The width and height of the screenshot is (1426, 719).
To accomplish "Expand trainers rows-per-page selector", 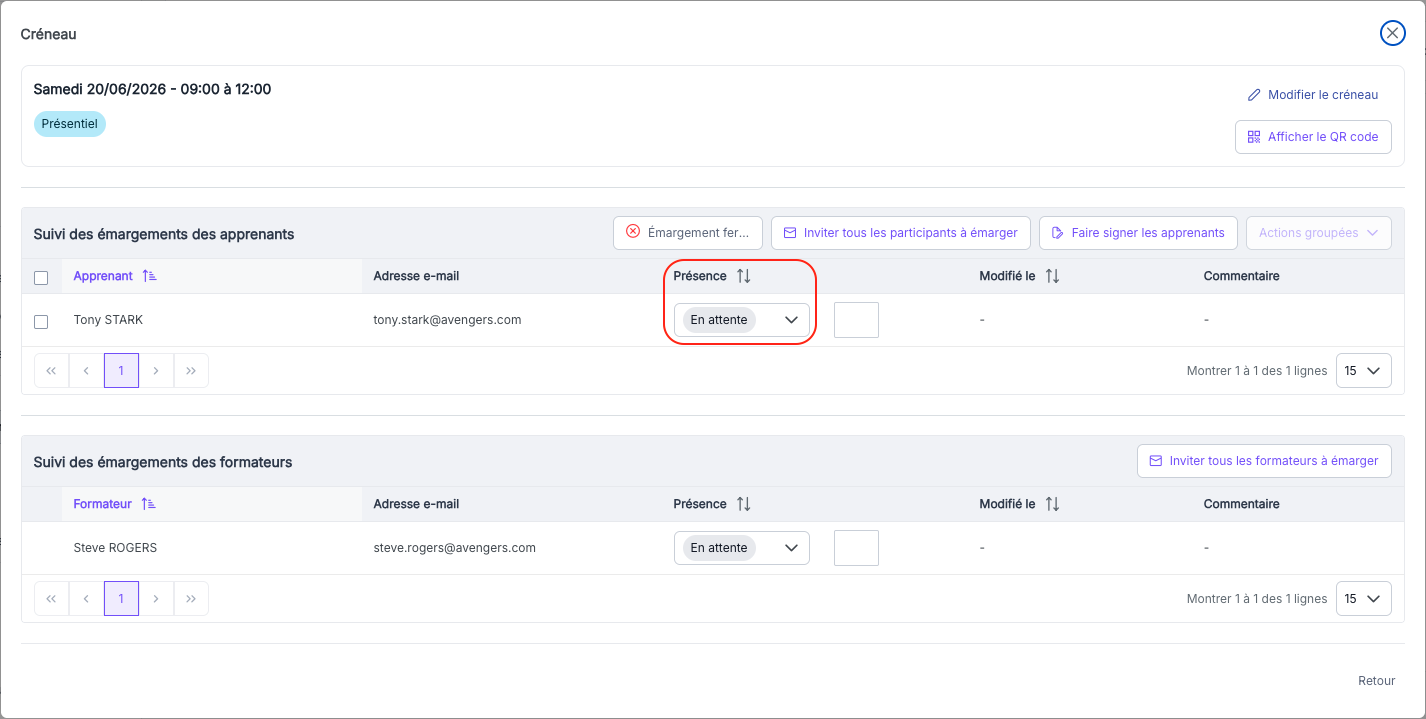I will (1363, 599).
